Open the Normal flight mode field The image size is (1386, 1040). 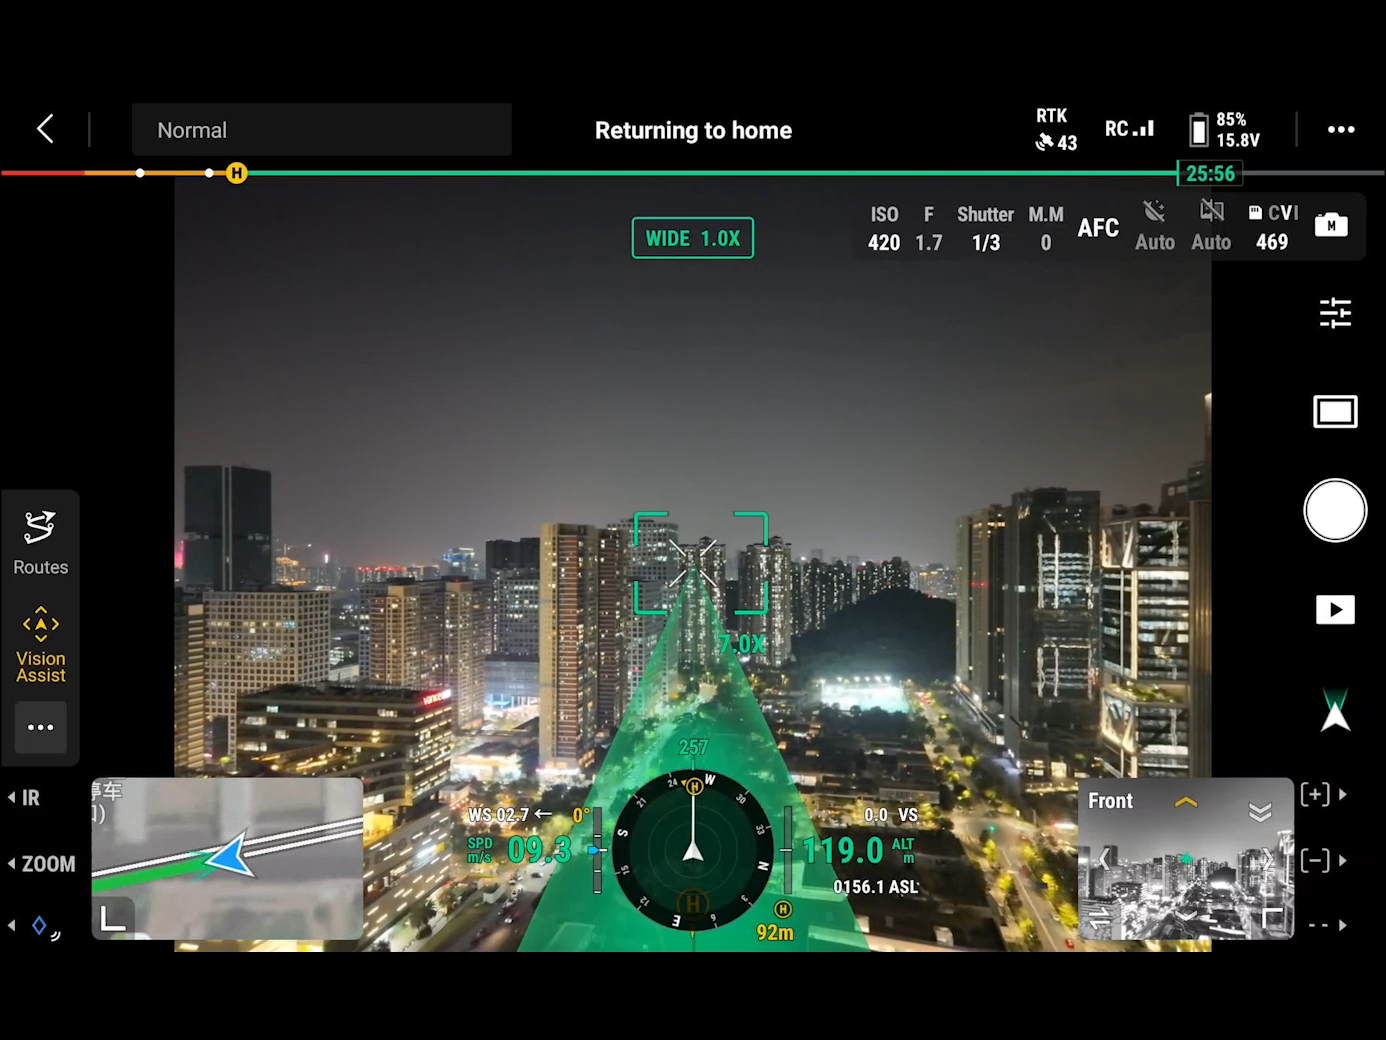tap(321, 130)
